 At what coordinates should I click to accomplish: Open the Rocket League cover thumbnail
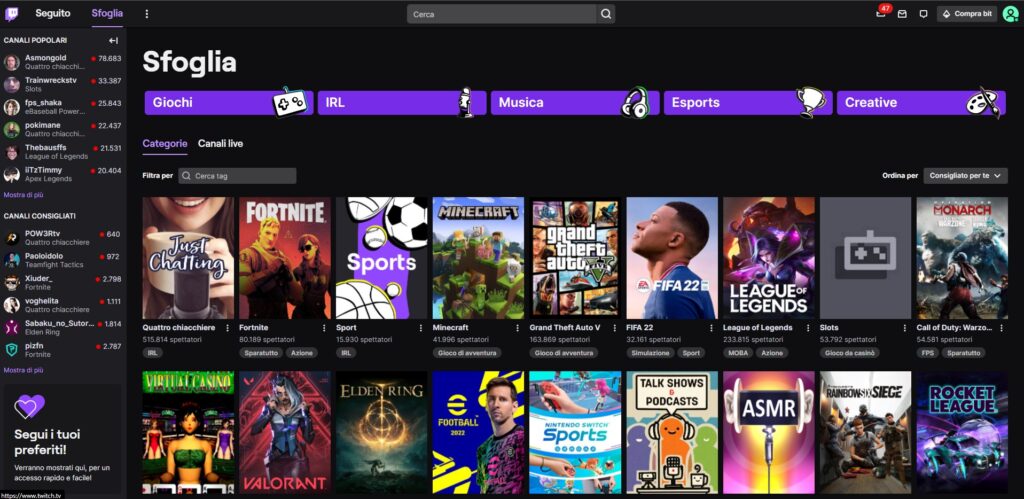(962, 432)
